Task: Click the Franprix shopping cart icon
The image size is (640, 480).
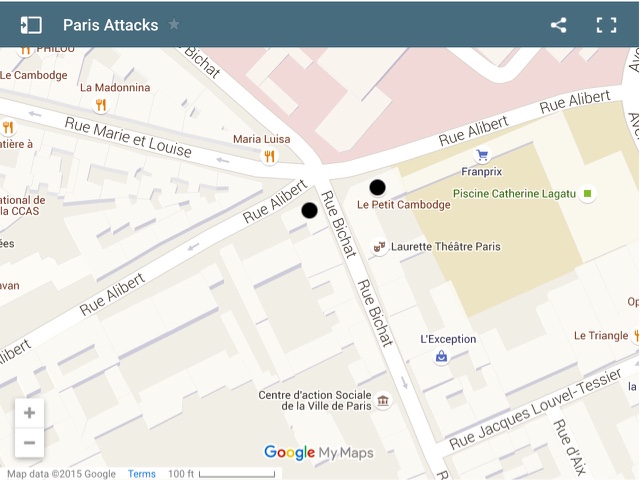Action: 482,155
